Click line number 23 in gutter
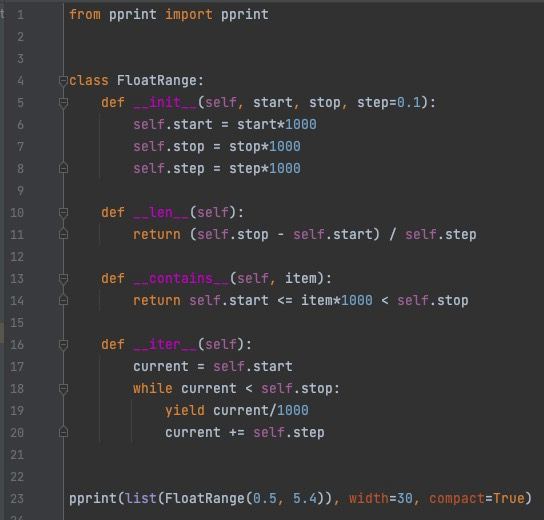 pos(17,499)
